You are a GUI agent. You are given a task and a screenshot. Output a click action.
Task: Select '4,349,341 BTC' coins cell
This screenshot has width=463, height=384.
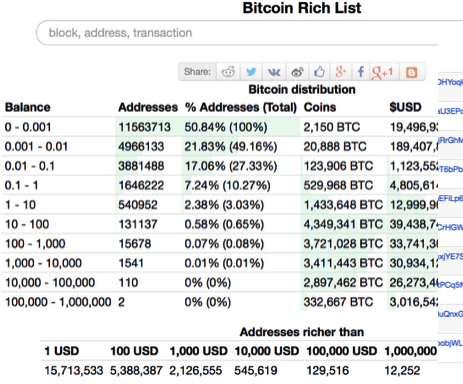click(x=343, y=224)
